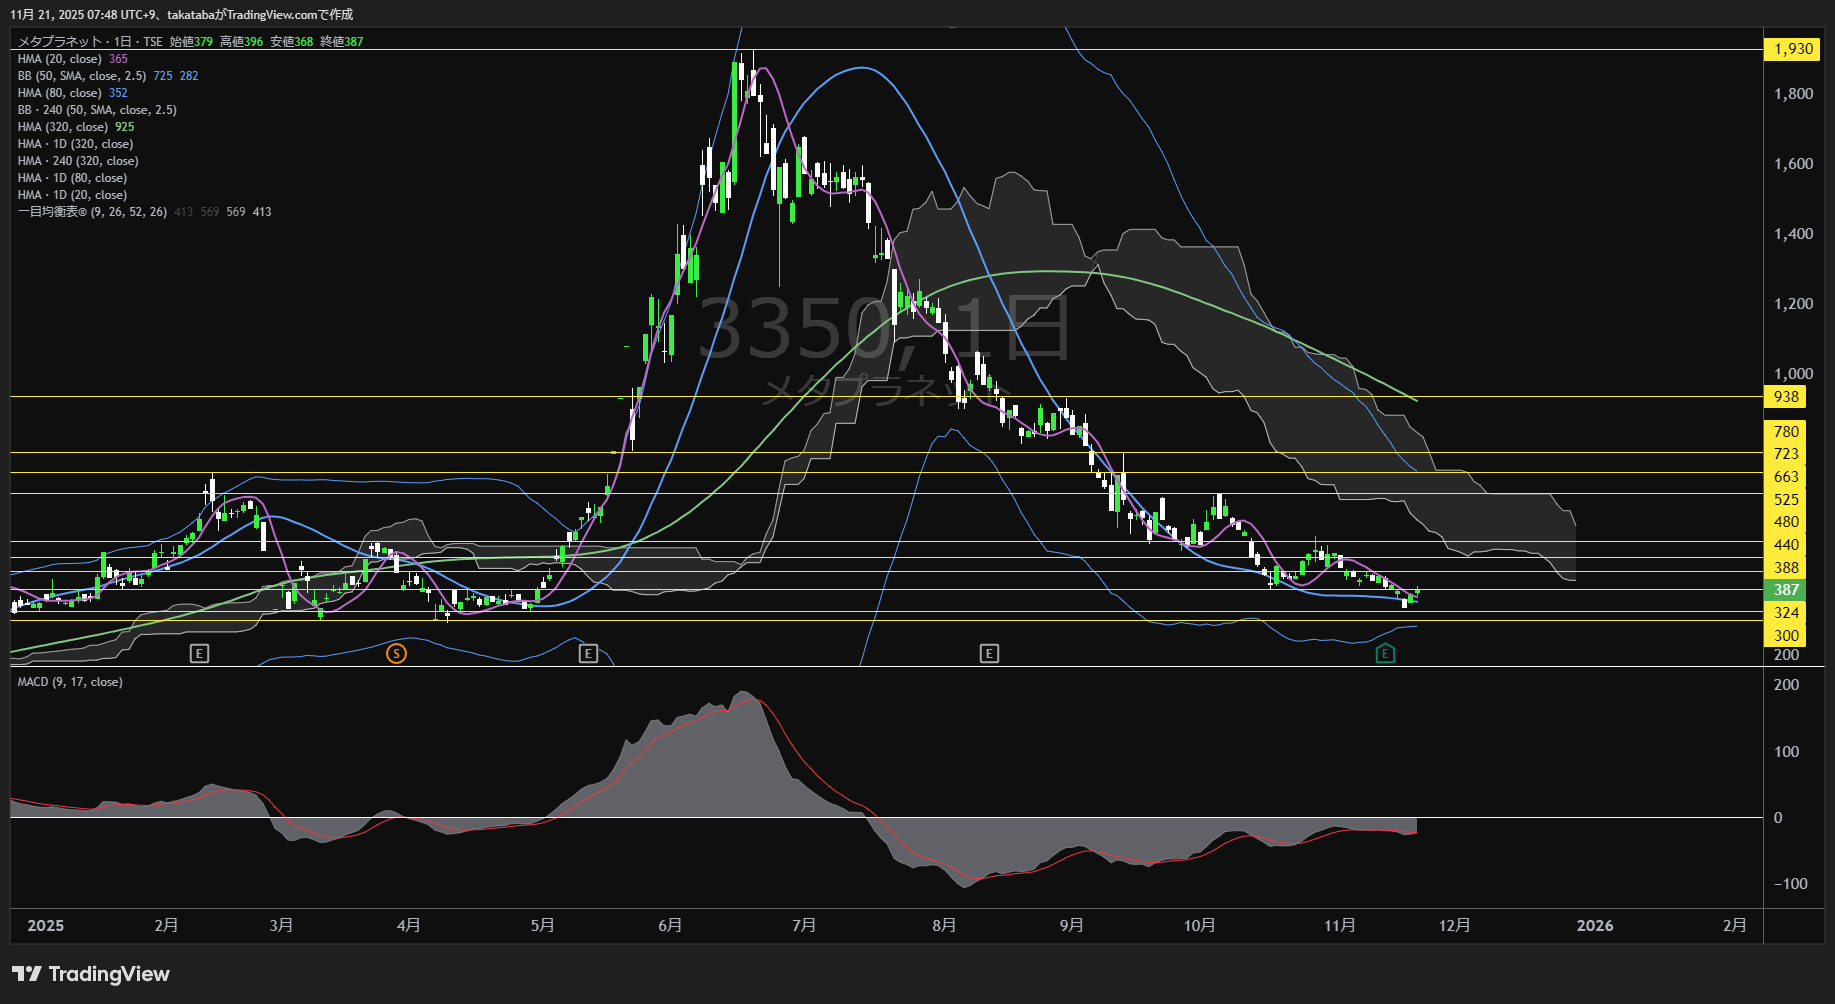The image size is (1835, 1004).
Task: Click the earnings E marker near February
Action: tap(199, 654)
